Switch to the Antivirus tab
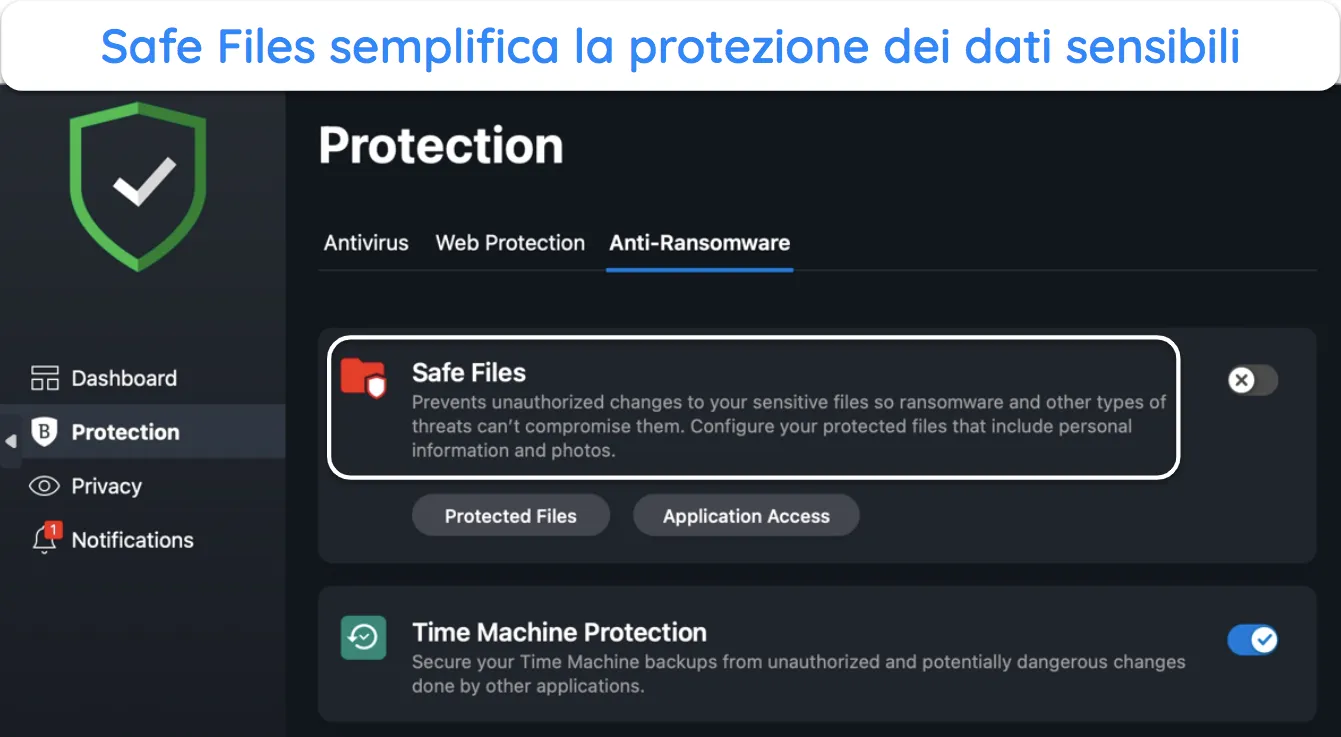The width and height of the screenshot is (1341, 737). pos(366,243)
